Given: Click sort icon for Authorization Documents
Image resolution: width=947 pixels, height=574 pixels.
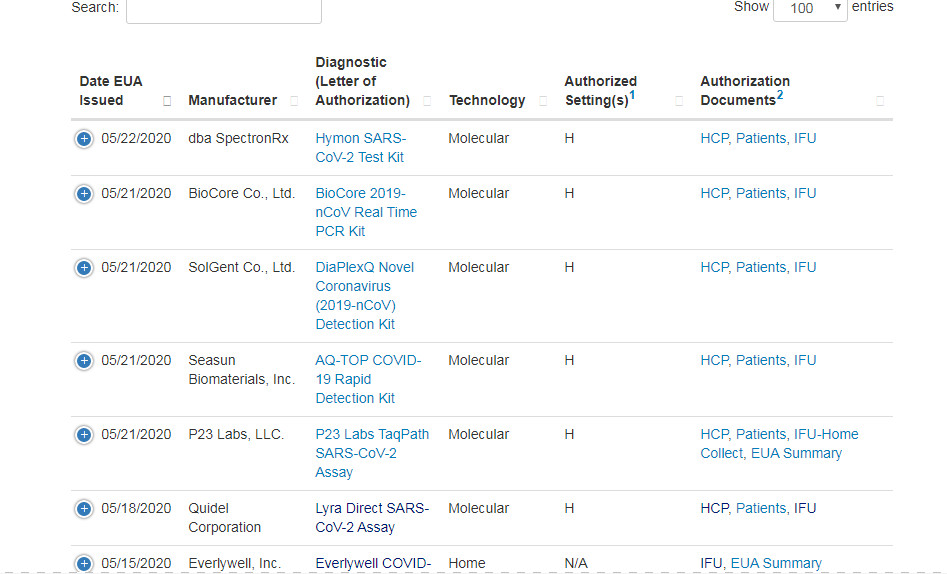Looking at the screenshot, I should (880, 101).
